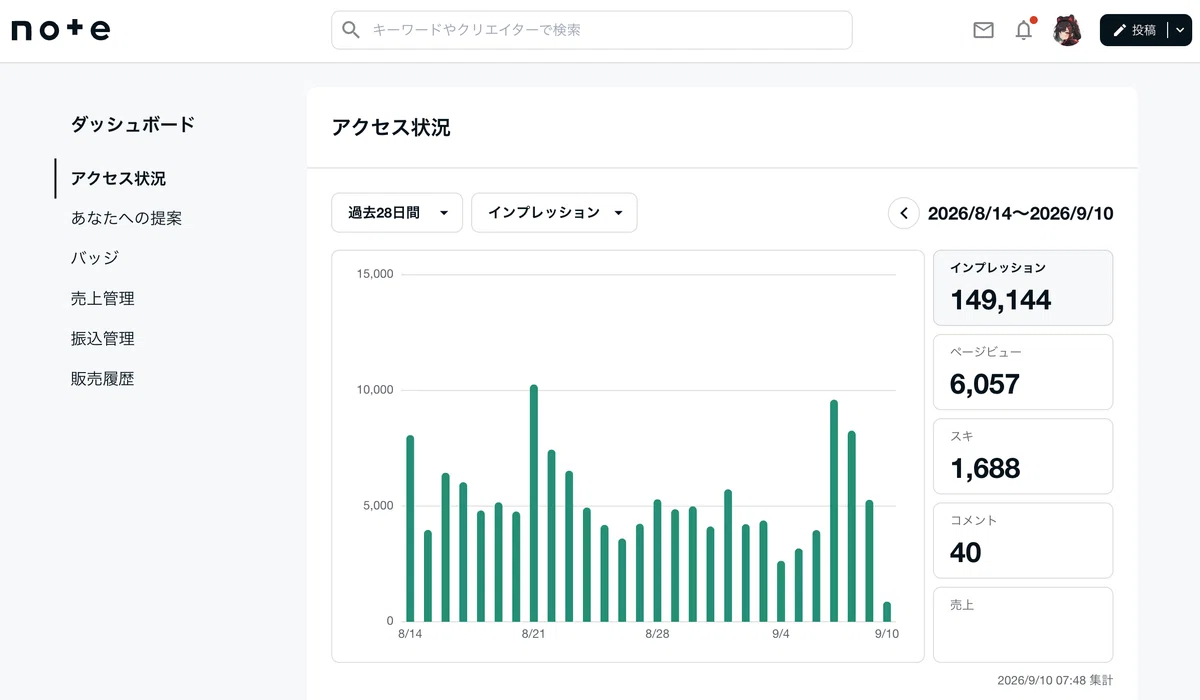Viewport: 1200px width, 700px height.
Task: Open バッジ in sidebar
Action: point(95,258)
